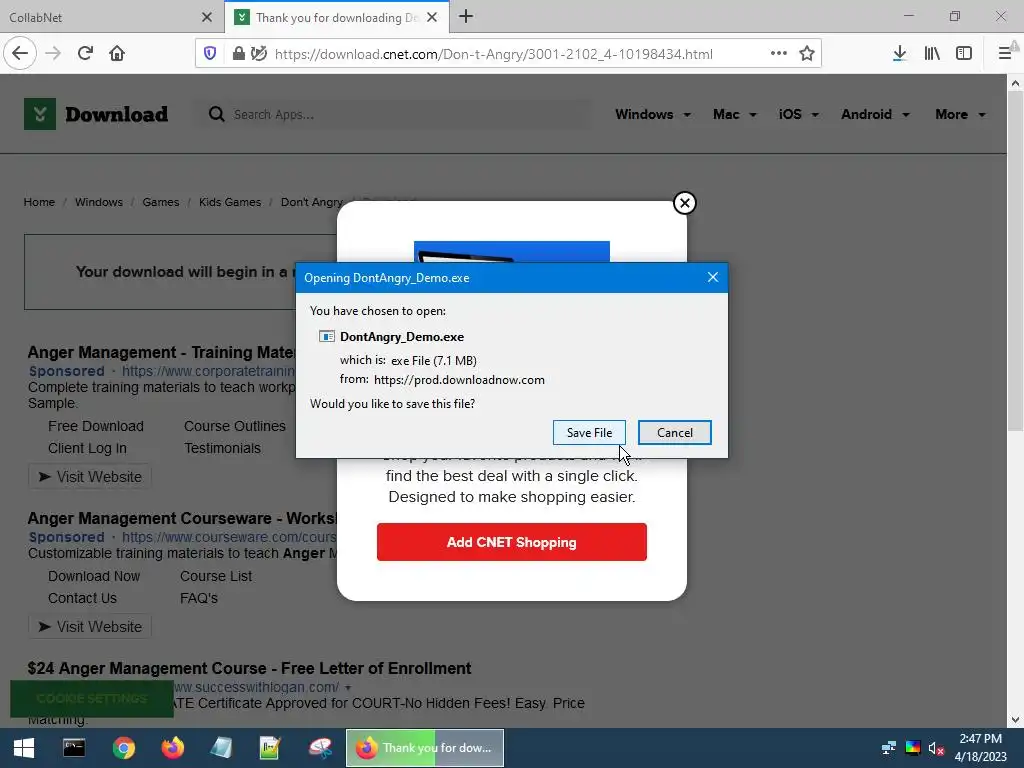Show site security padlock info

pyautogui.click(x=238, y=54)
